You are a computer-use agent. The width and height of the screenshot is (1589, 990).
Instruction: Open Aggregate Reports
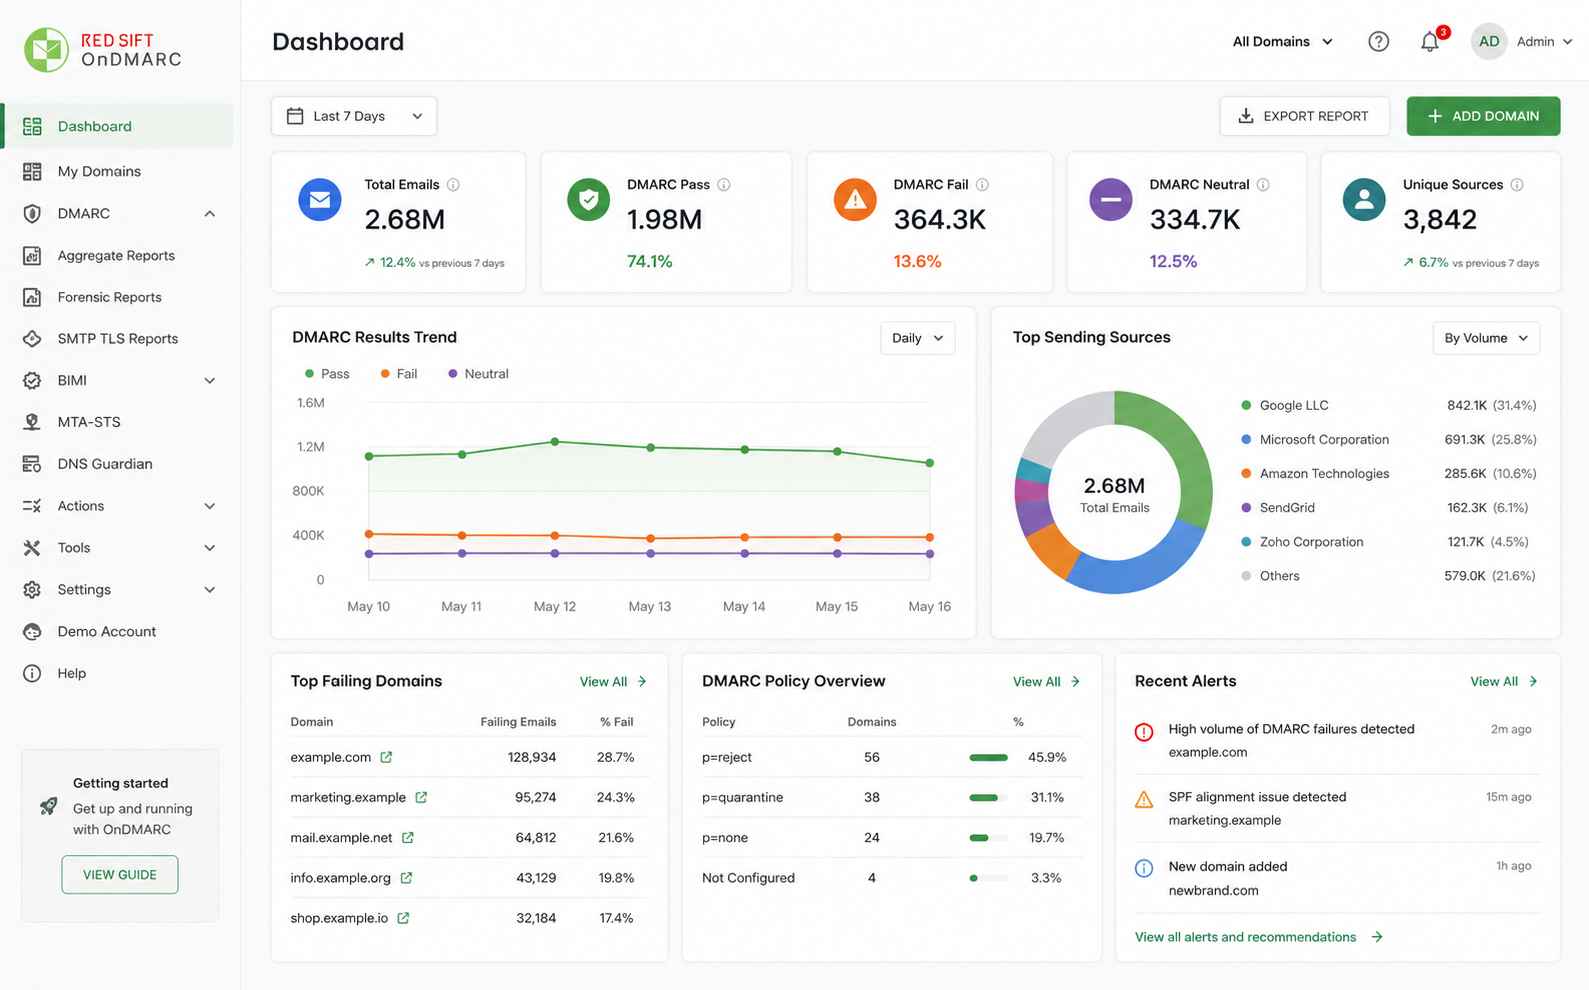point(118,255)
